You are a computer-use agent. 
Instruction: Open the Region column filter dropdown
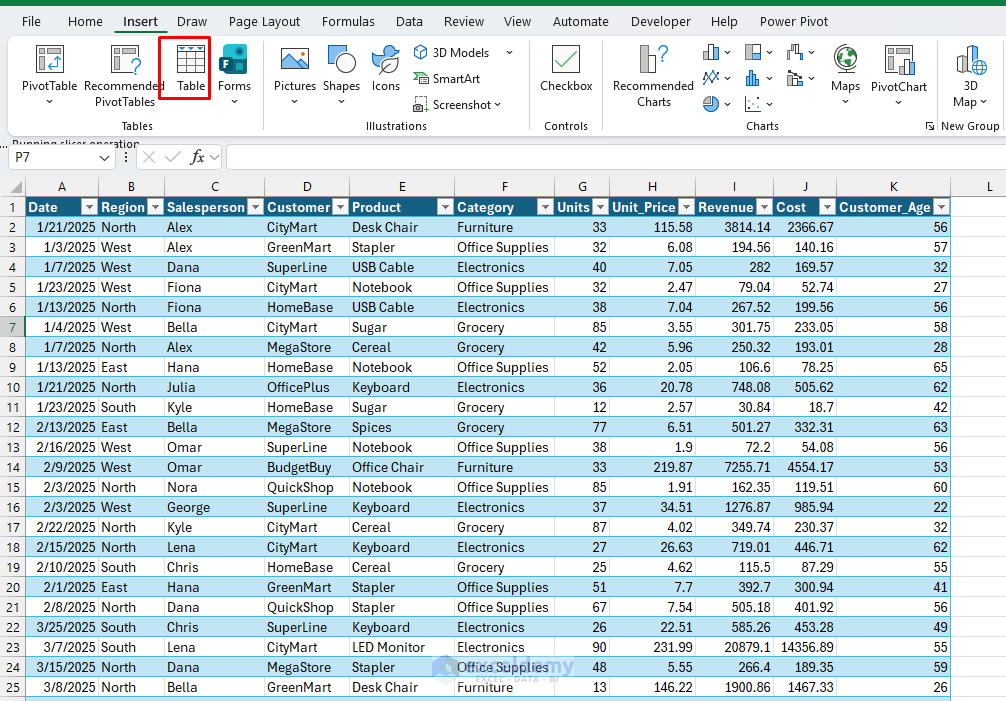click(154, 207)
